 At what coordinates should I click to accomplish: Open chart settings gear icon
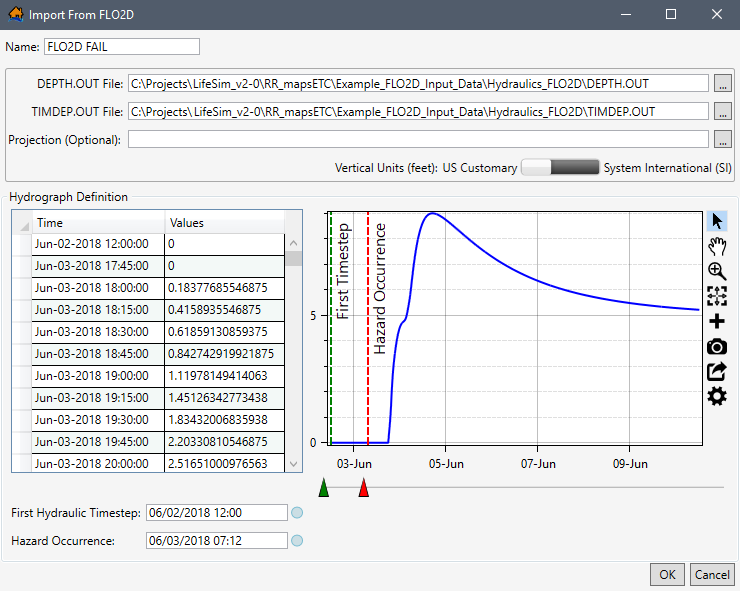click(x=717, y=397)
